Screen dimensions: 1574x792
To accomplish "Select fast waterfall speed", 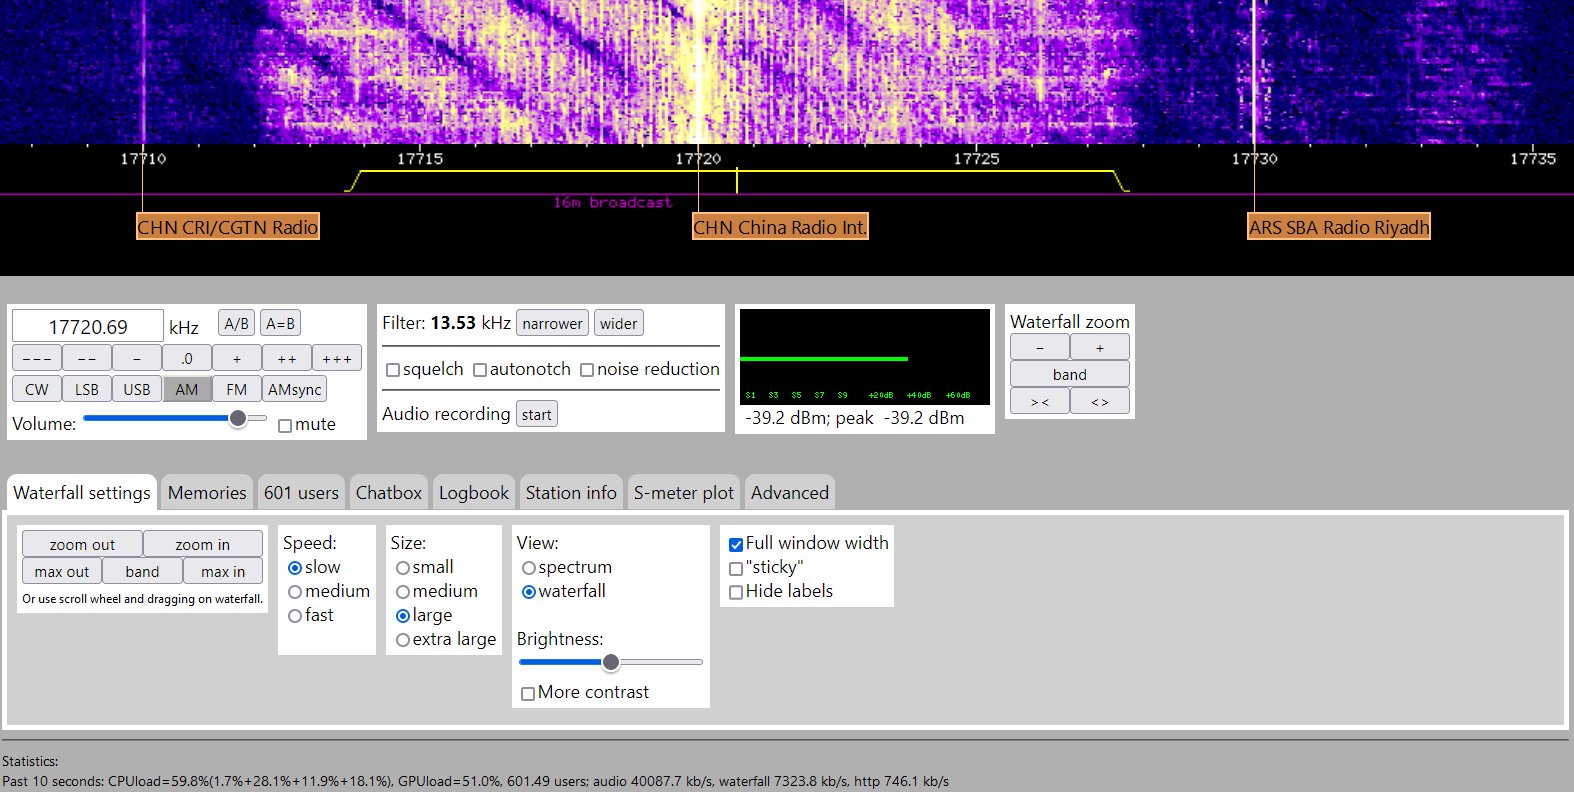I will pyautogui.click(x=295, y=616).
